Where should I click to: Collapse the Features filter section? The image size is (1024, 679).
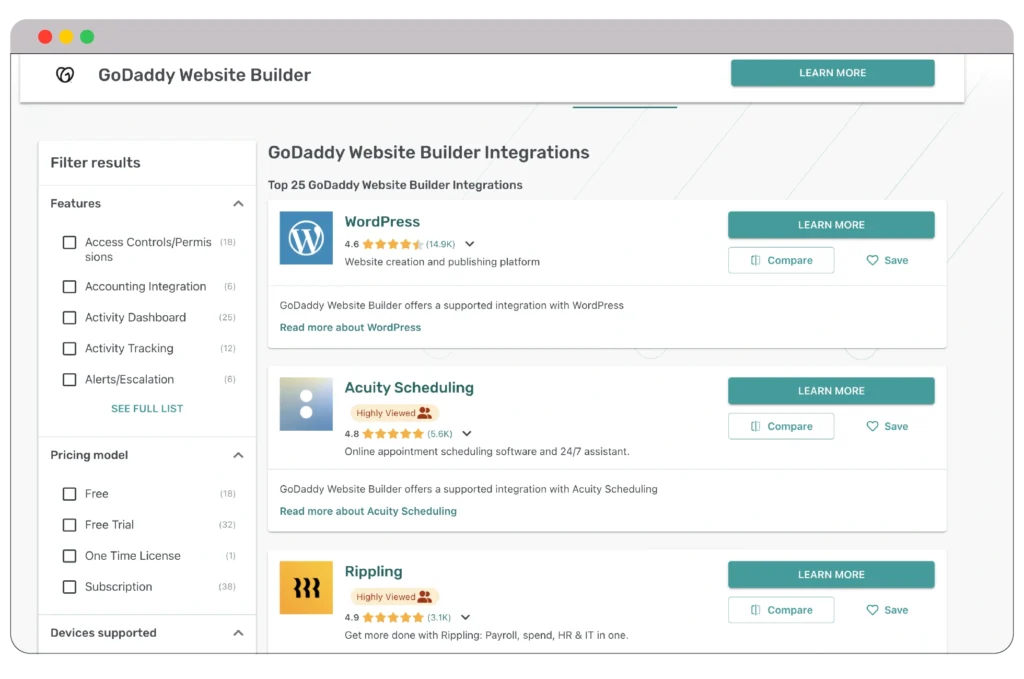237,203
